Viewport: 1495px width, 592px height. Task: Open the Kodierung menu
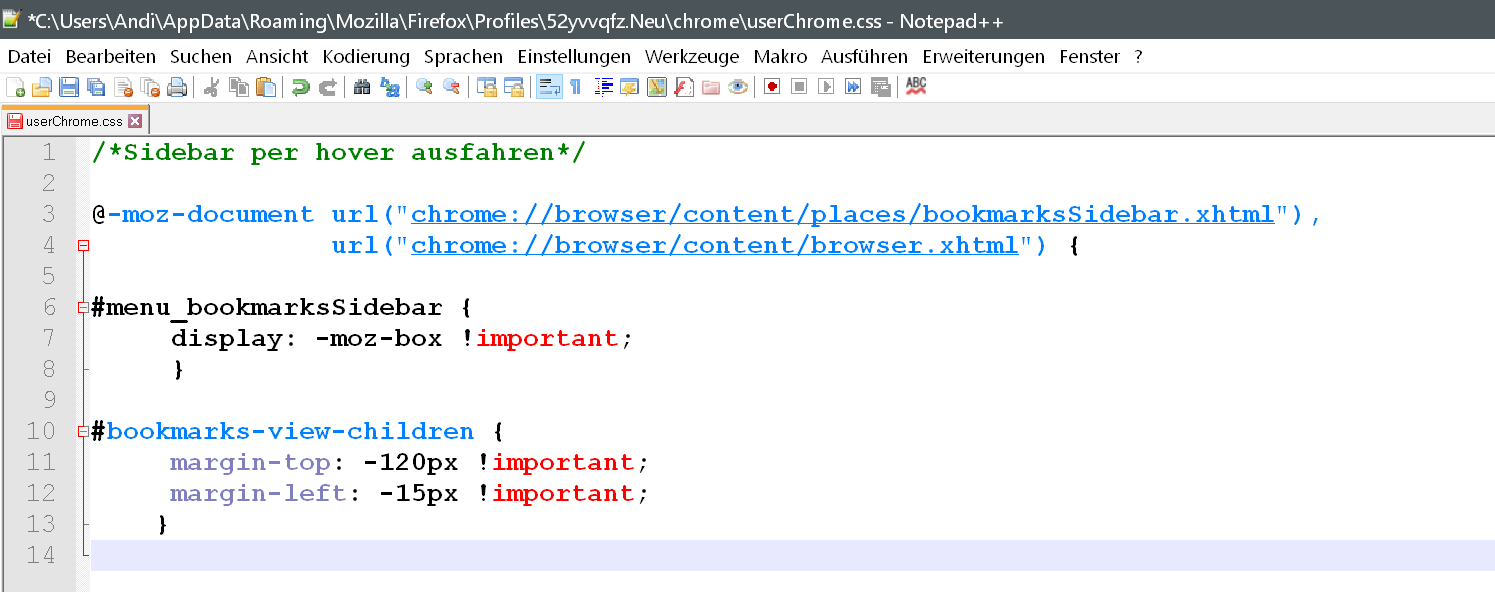click(366, 57)
